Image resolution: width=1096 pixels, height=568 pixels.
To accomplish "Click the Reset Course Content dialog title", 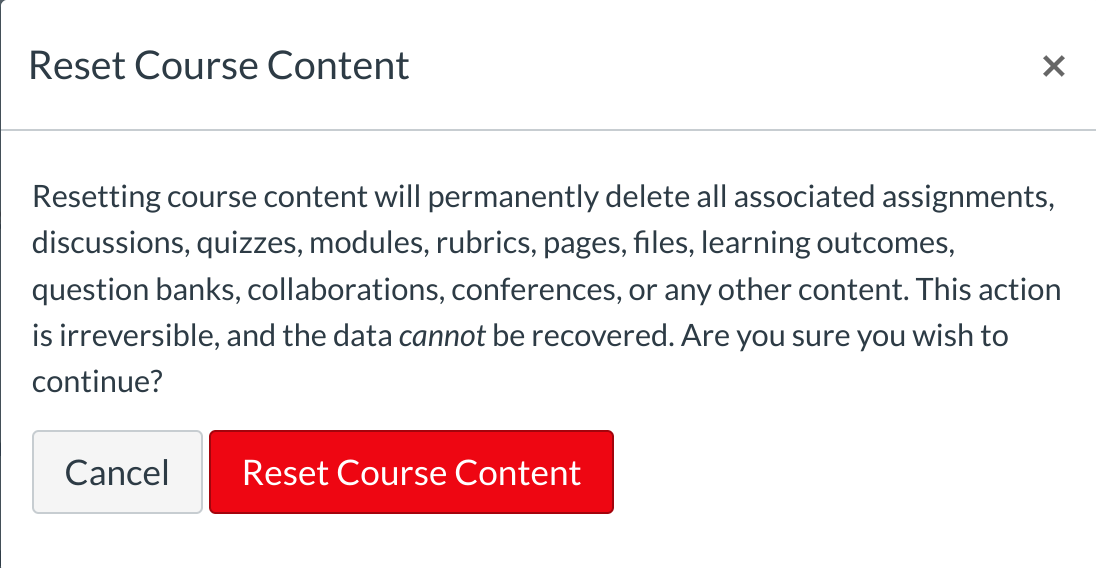I will pyautogui.click(x=219, y=66).
